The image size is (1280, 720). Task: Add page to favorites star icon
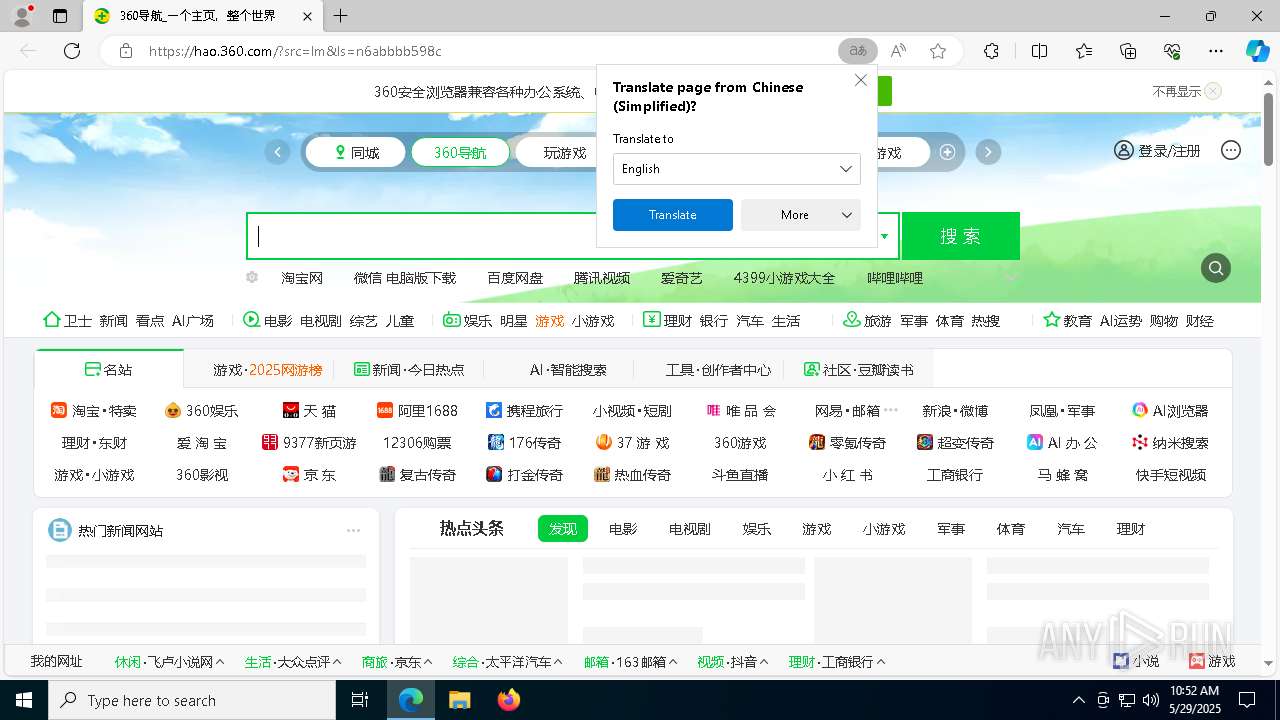[x=937, y=51]
